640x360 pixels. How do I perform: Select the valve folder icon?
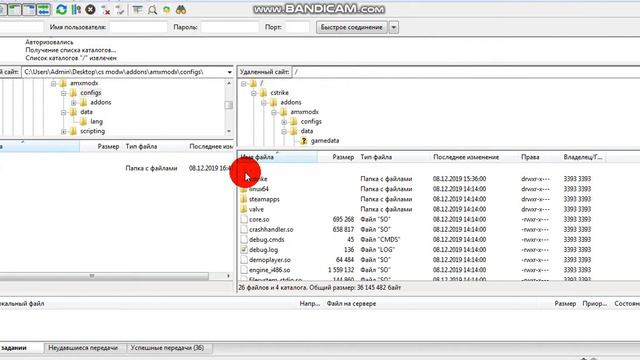coord(244,209)
